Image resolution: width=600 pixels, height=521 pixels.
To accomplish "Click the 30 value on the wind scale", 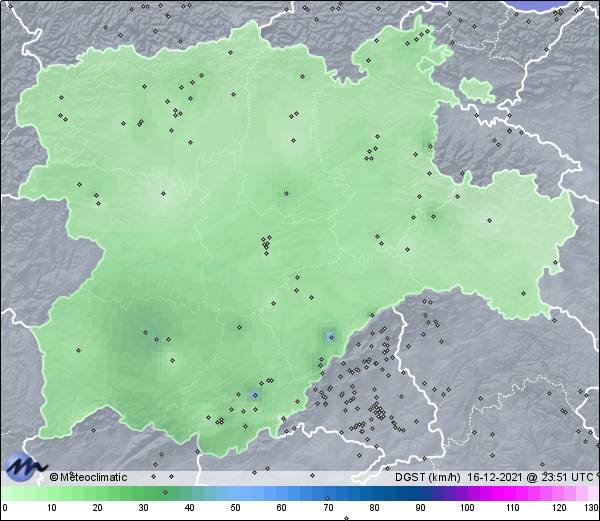I will [x=143, y=508].
